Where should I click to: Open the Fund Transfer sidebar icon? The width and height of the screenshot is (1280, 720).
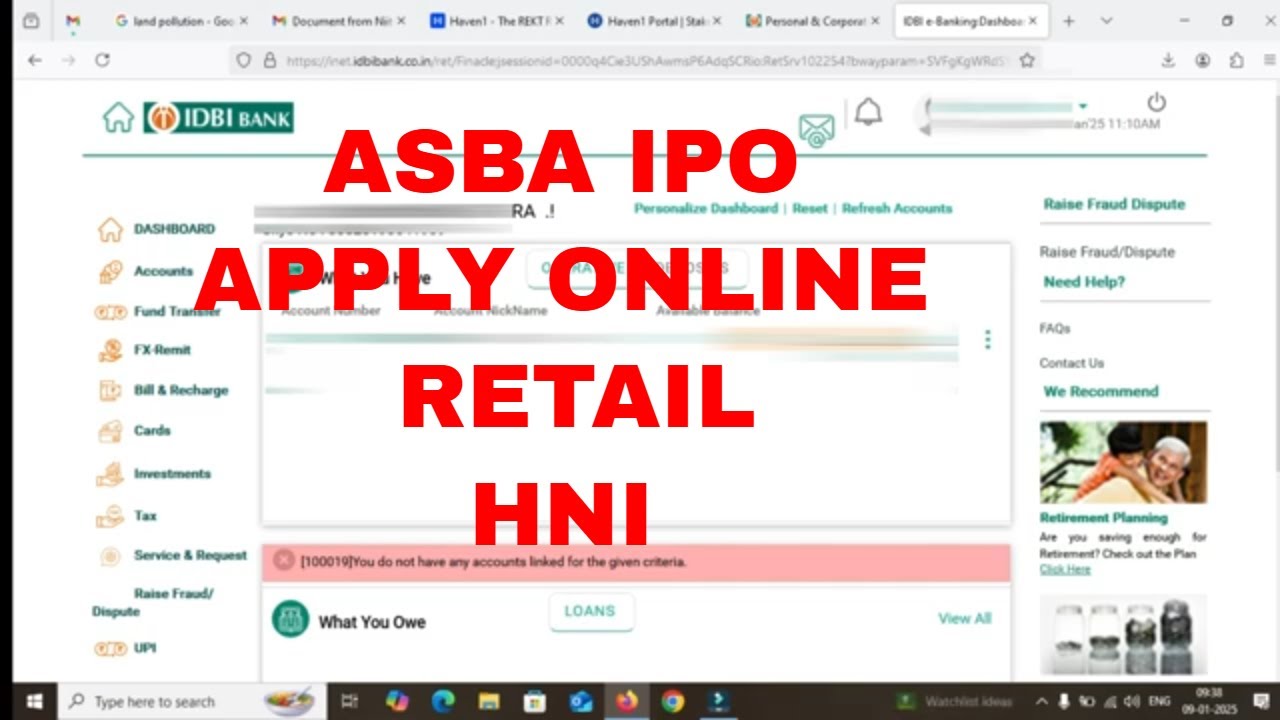pos(110,312)
